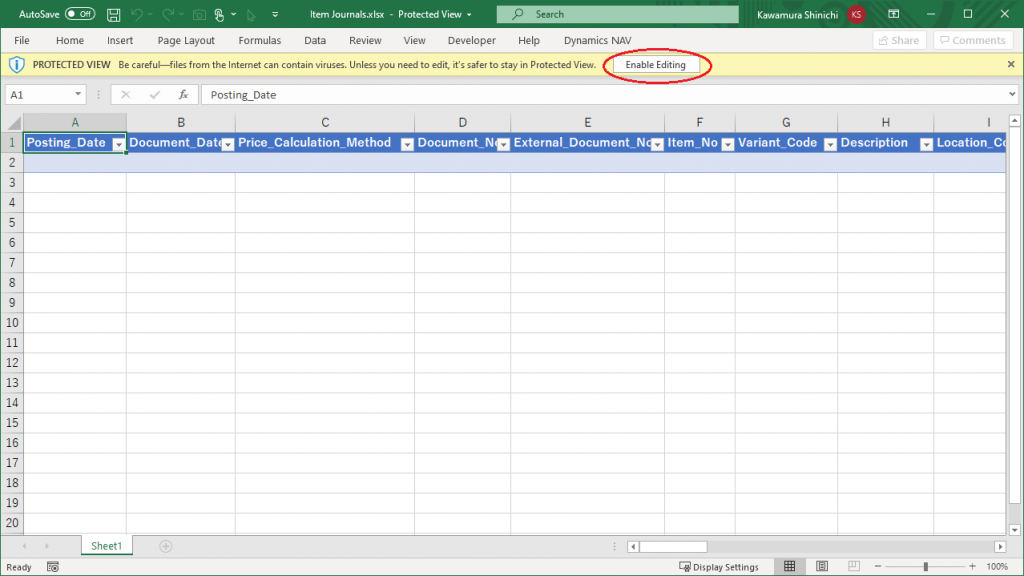This screenshot has width=1024, height=576.
Task: Toggle the AutoSave switch
Action: pos(80,14)
